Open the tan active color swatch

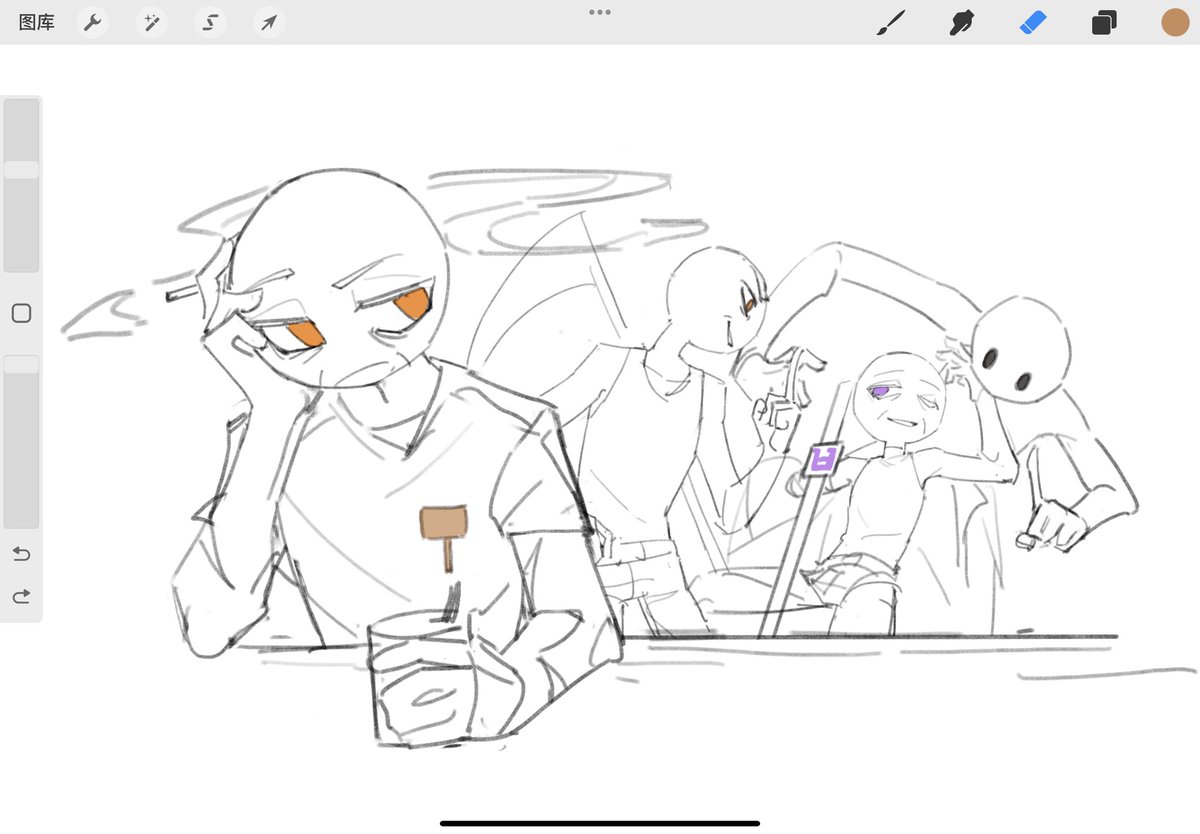(1175, 22)
